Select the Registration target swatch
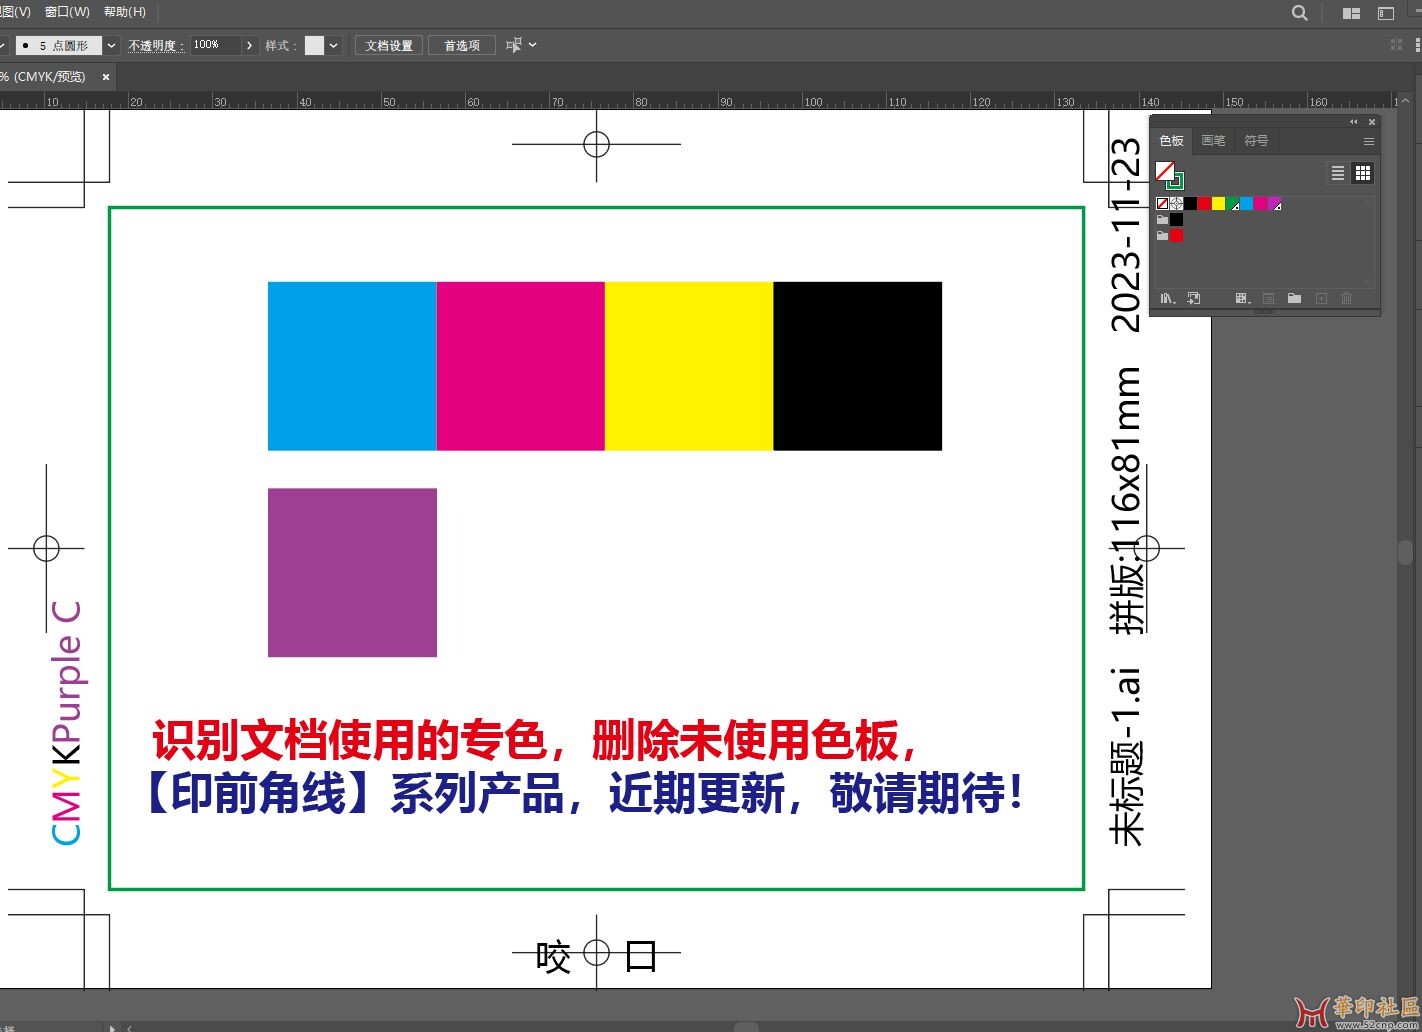 (x=1176, y=204)
